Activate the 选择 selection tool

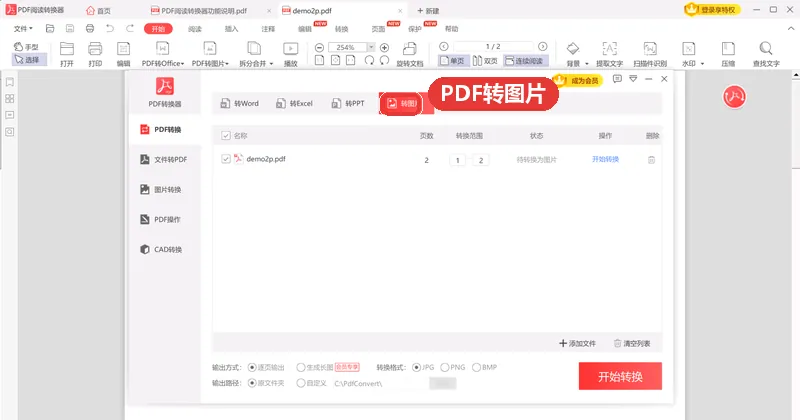click(29, 60)
